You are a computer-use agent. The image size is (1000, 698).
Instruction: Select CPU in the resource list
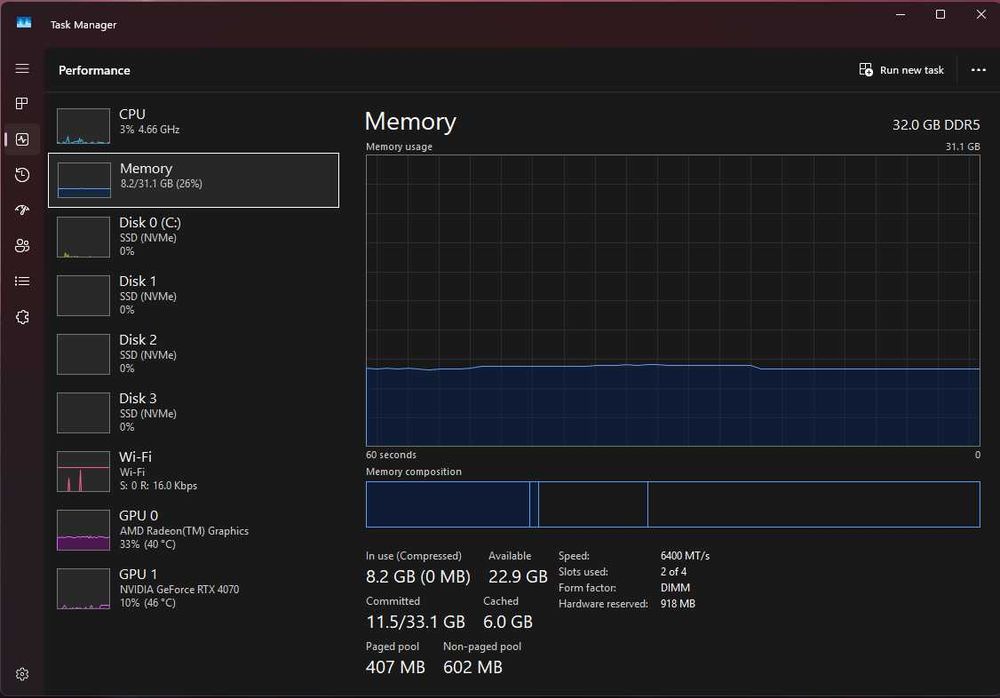pos(193,125)
